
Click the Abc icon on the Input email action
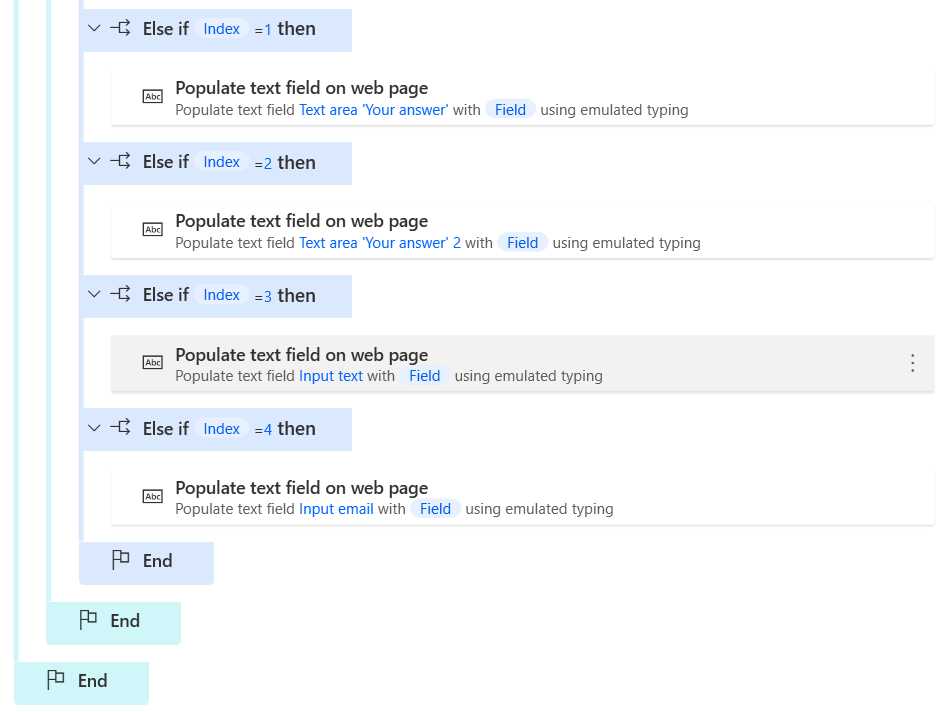point(152,495)
